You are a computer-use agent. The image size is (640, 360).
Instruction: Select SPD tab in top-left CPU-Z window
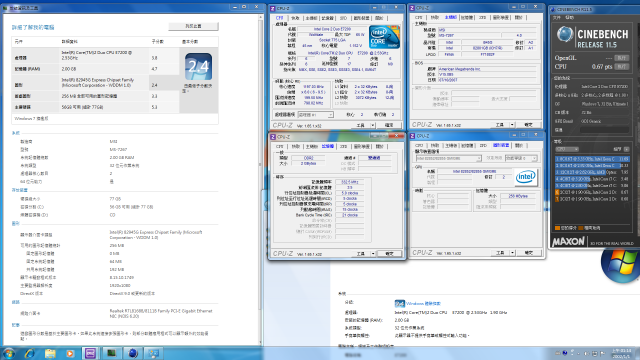tap(343, 18)
